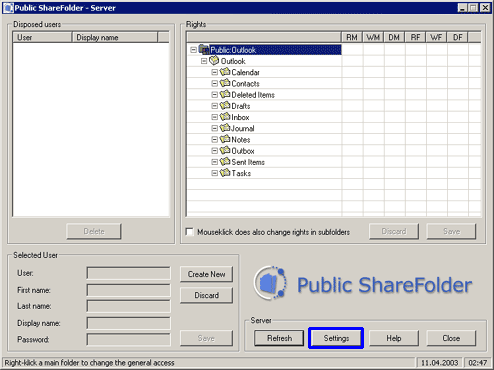Click the title bar application icon
Screen dimensions: 494x370
point(8,8)
